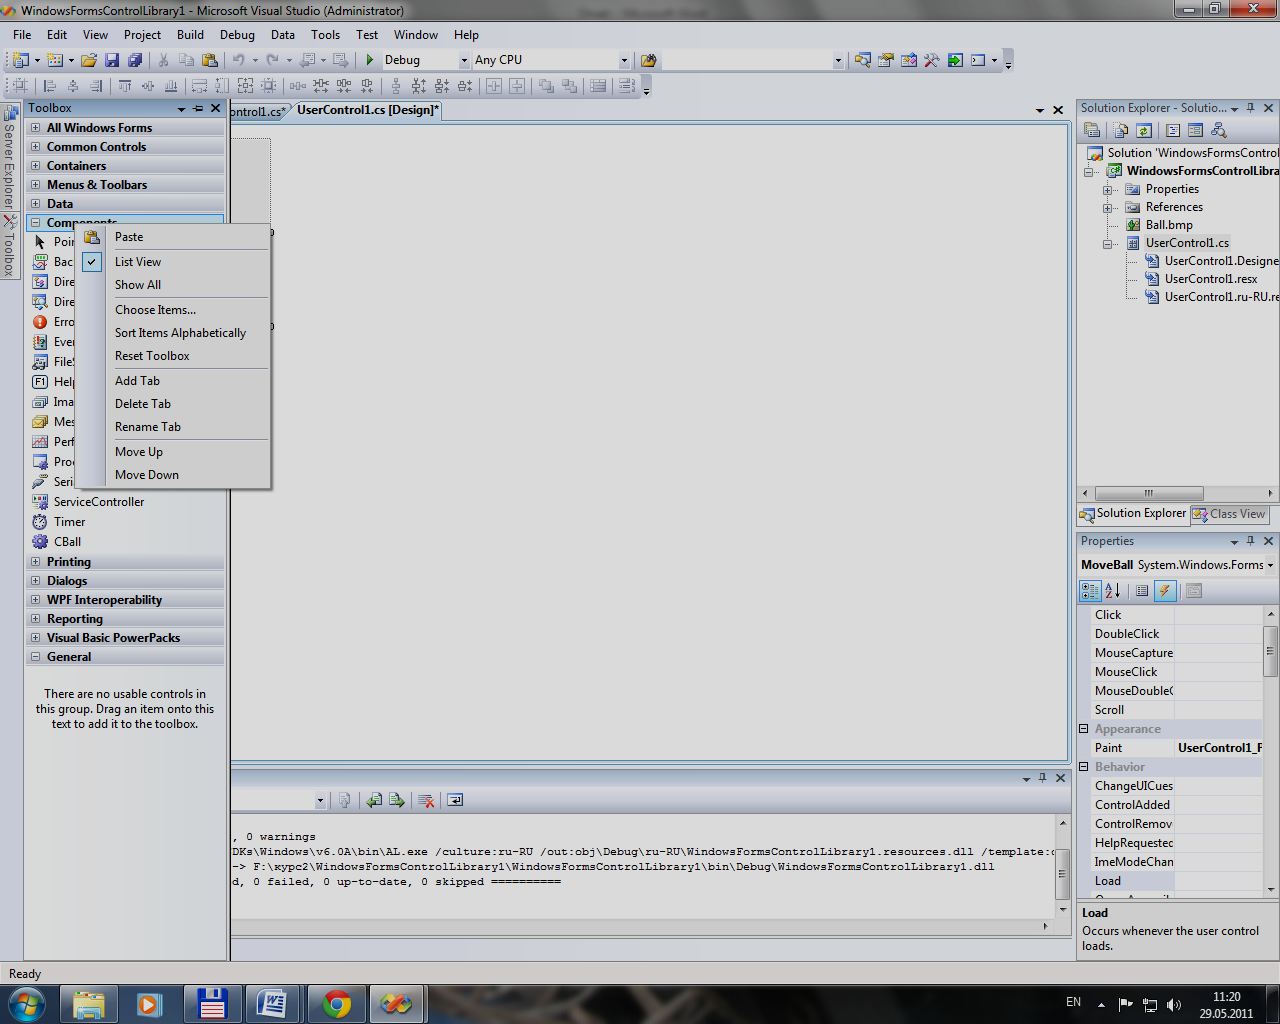Open the Tools menu
The image size is (1280, 1024).
pyautogui.click(x=326, y=34)
